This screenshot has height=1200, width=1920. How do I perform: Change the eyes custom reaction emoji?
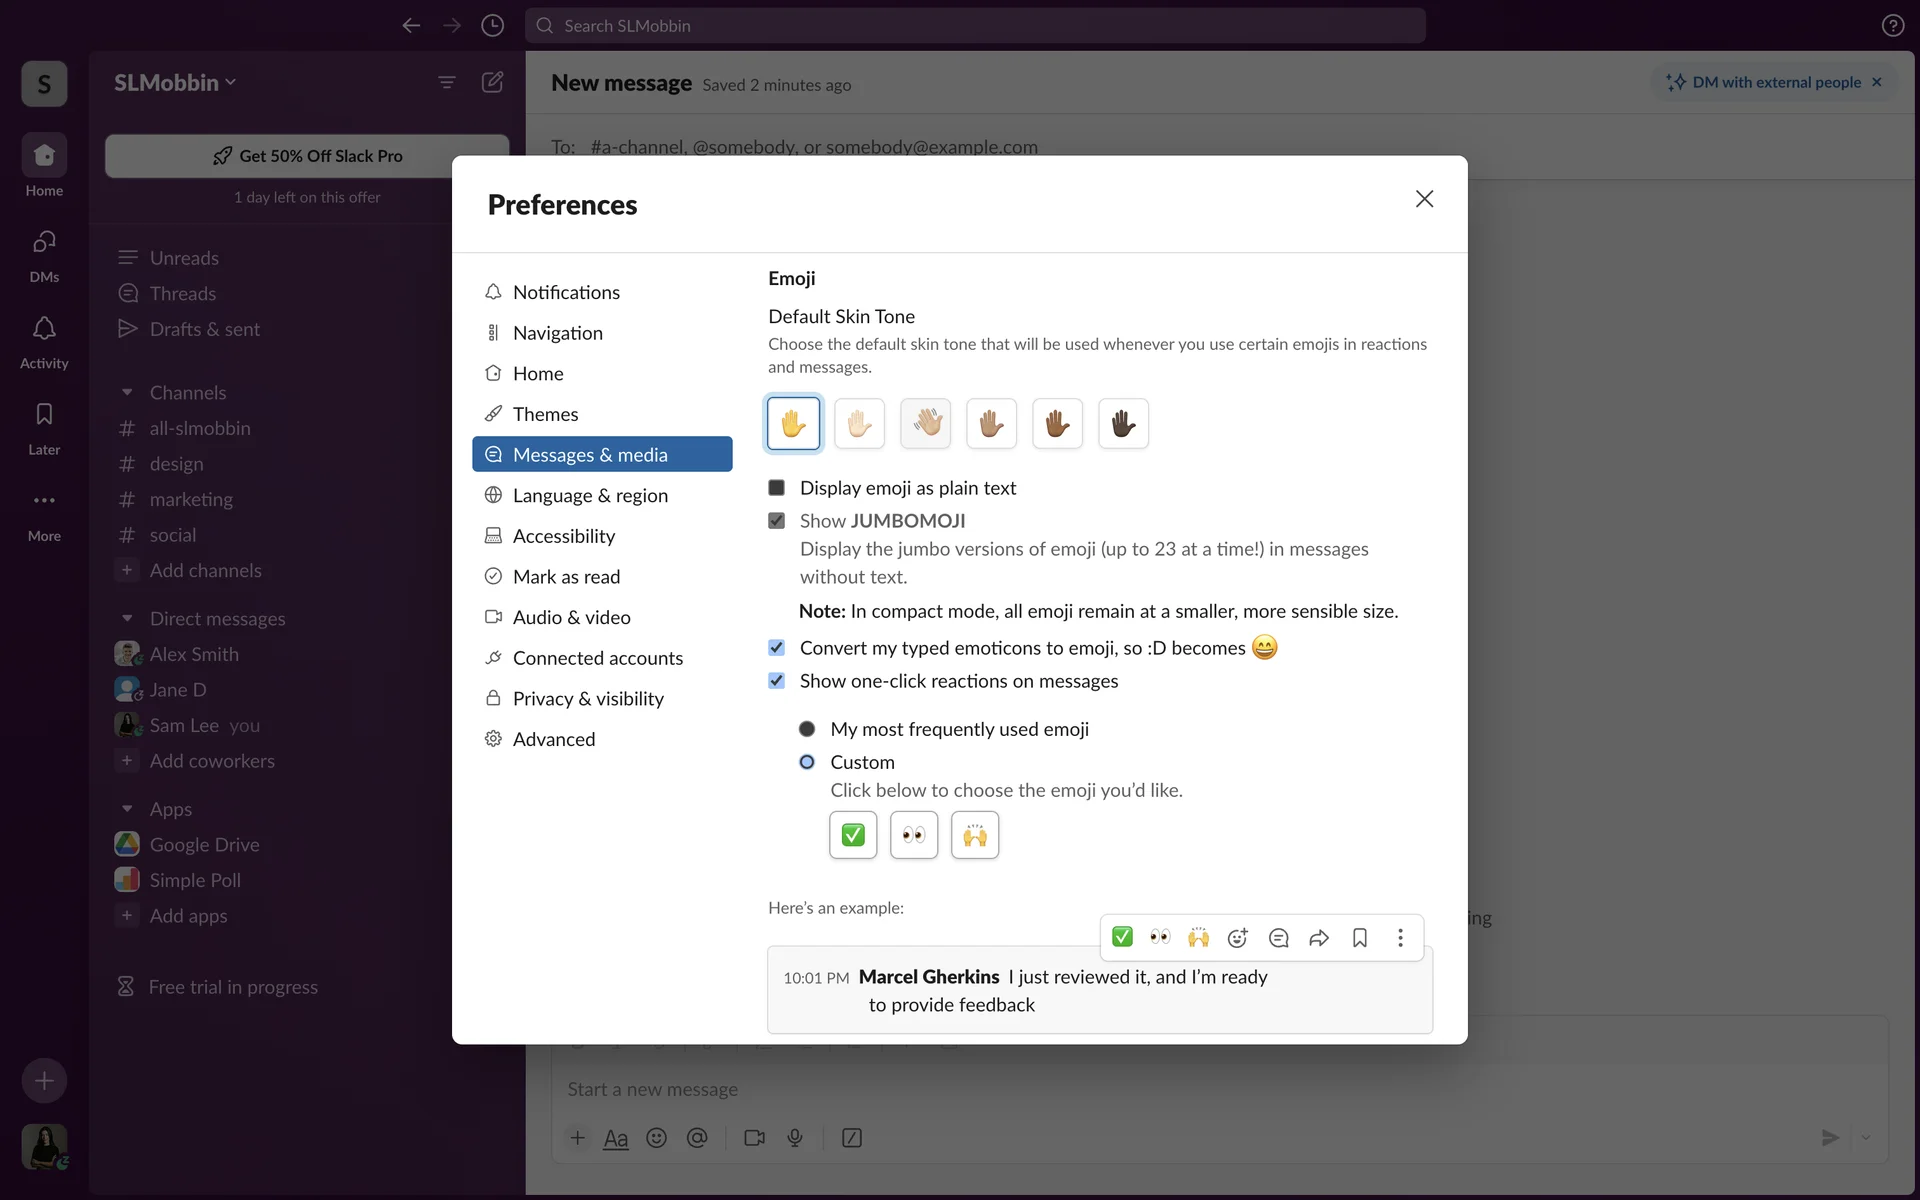913,835
